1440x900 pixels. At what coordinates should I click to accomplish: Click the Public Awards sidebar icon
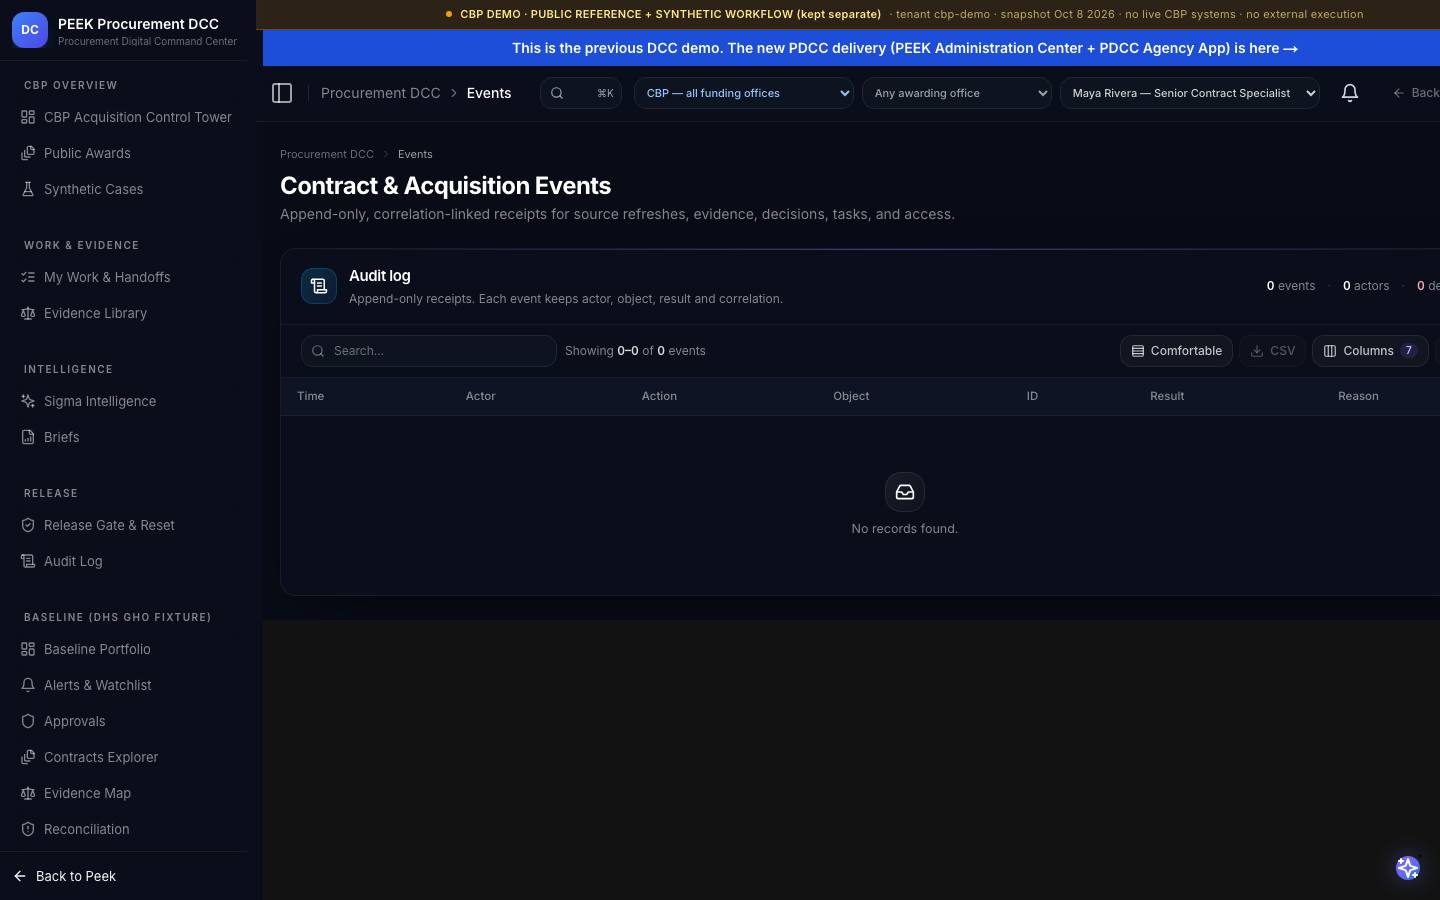(x=28, y=153)
